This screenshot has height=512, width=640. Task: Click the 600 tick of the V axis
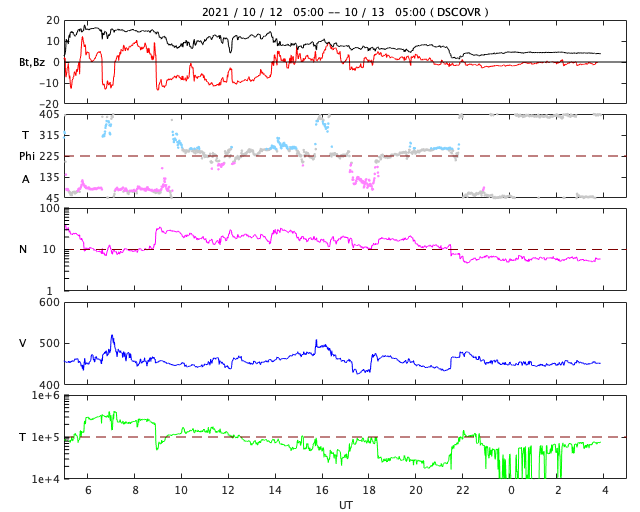[49, 303]
